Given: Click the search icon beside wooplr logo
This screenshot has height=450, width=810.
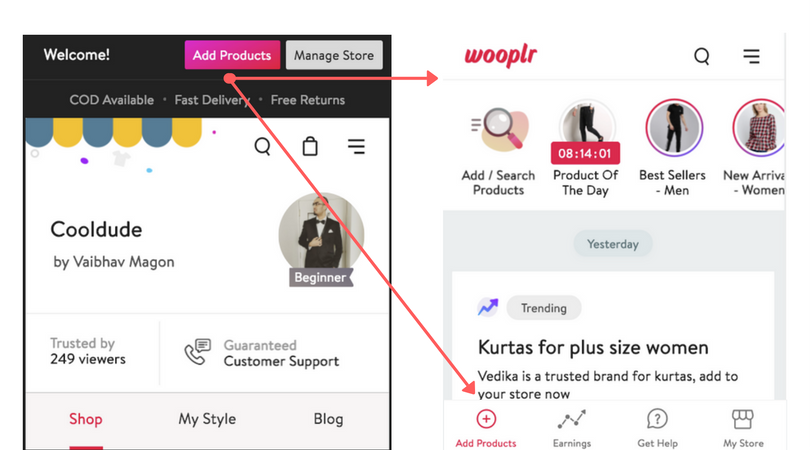Looking at the screenshot, I should click(702, 56).
